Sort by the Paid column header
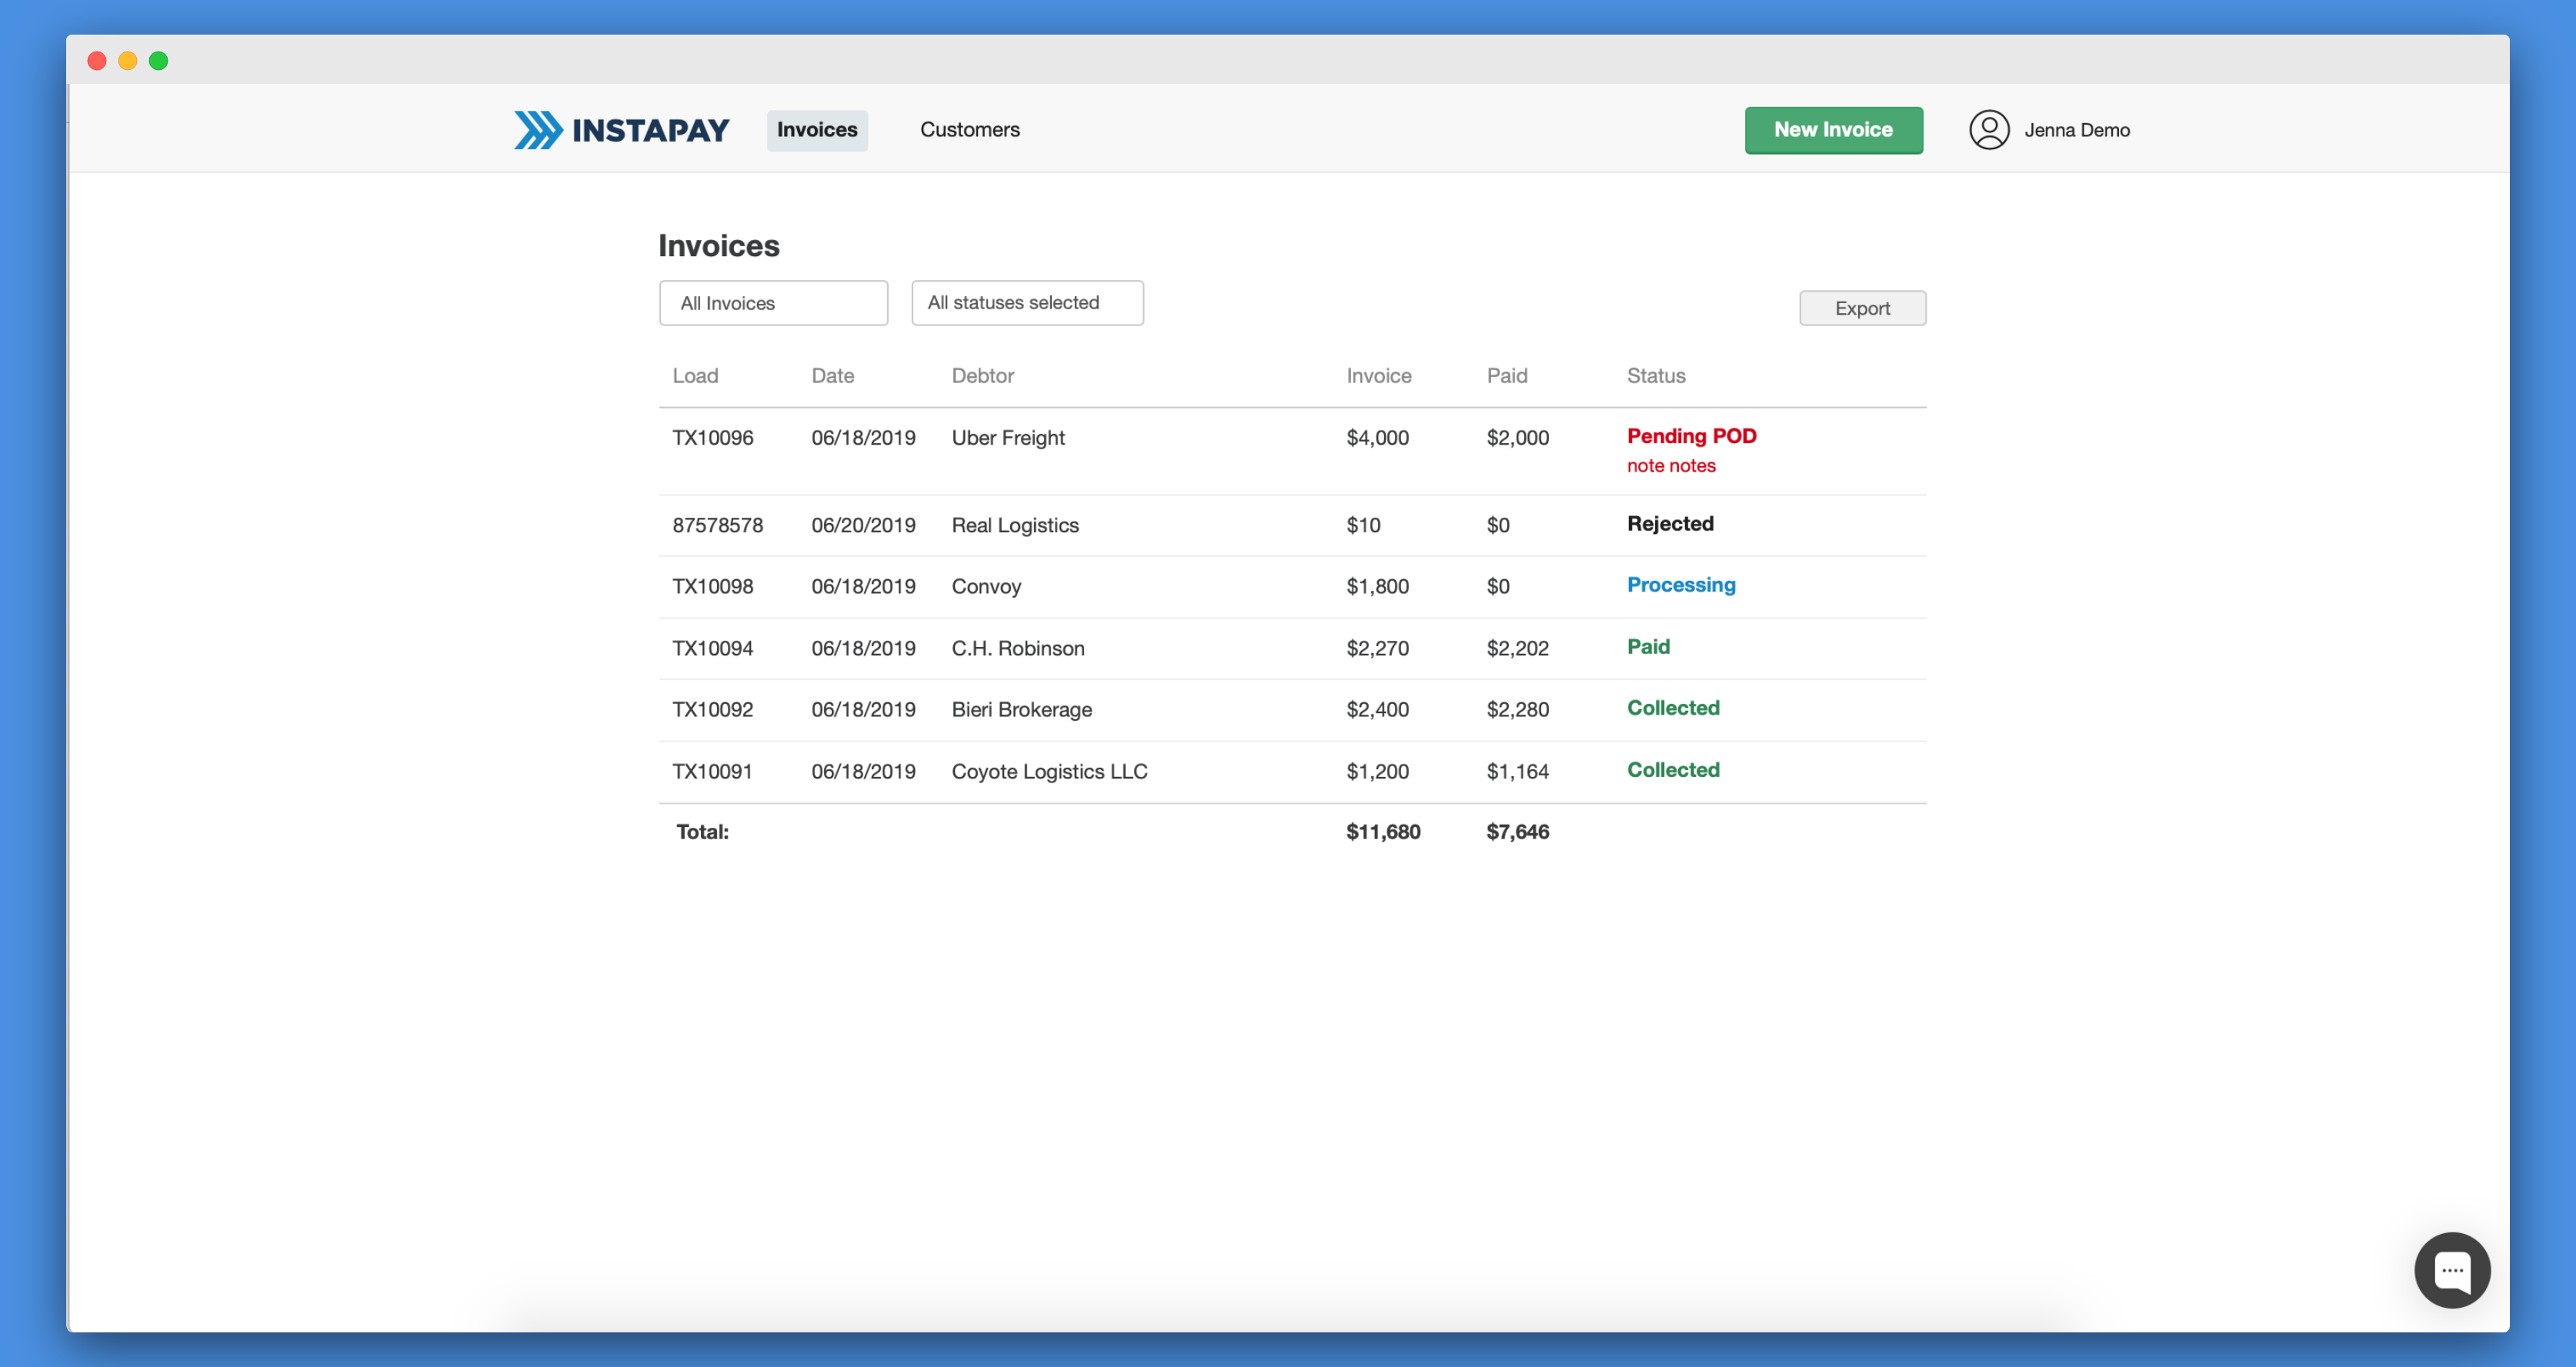The width and height of the screenshot is (2576, 1367). coord(1506,376)
